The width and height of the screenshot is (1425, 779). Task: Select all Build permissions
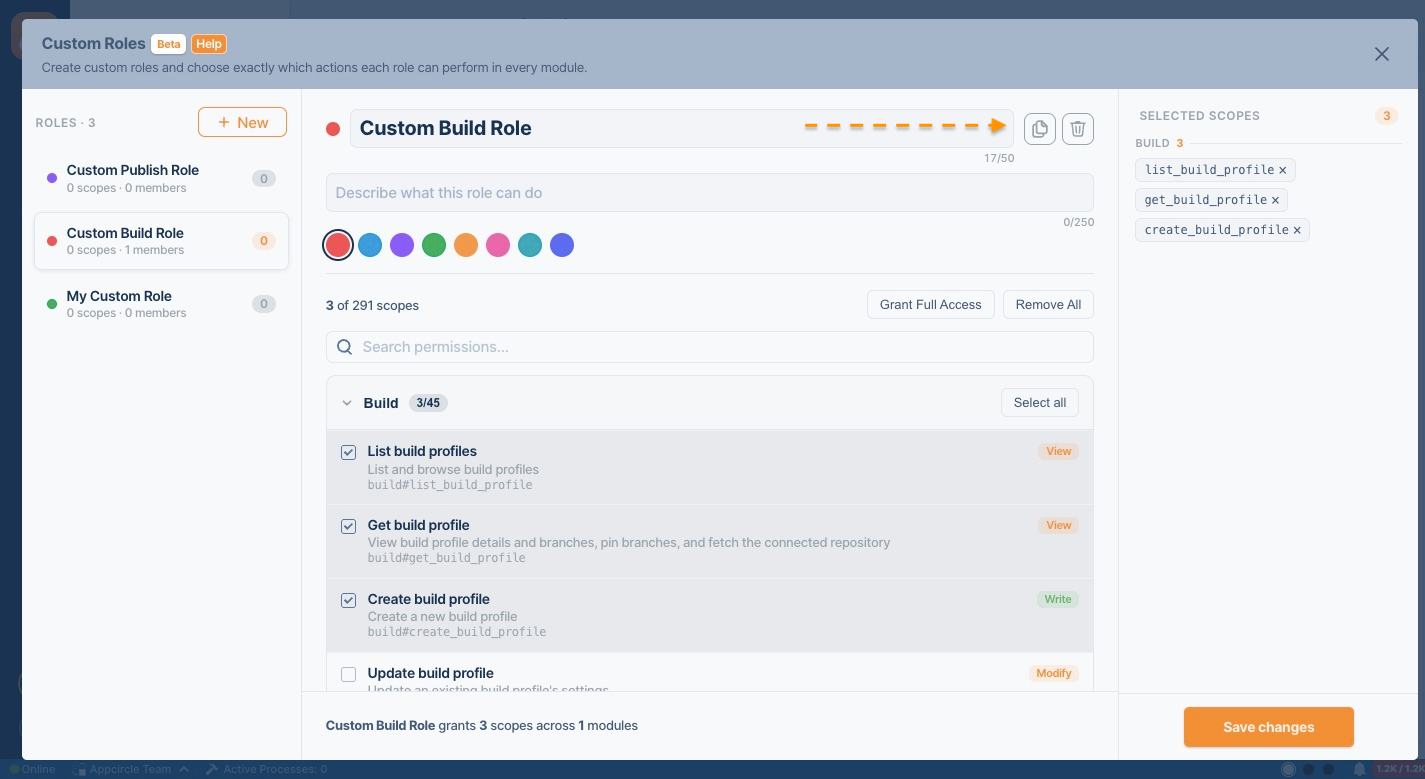pyautogui.click(x=1040, y=403)
